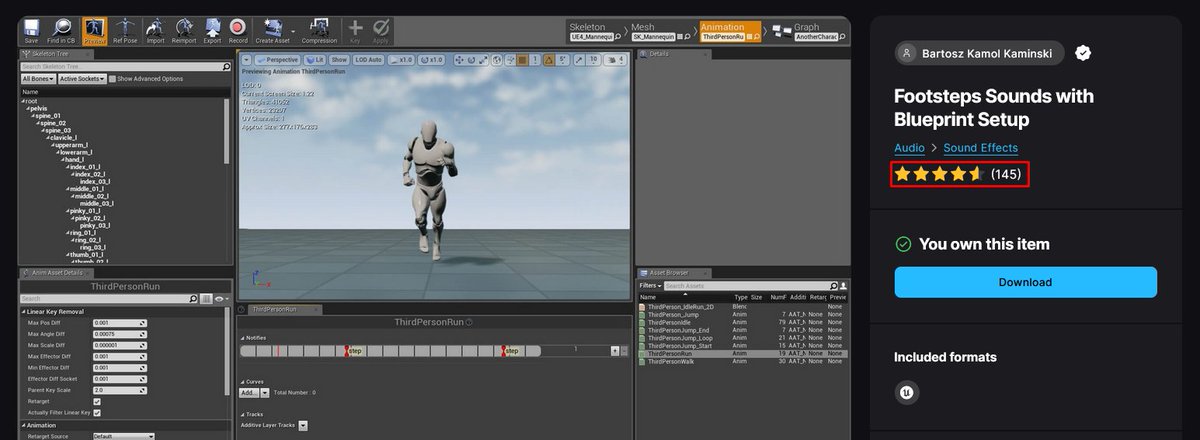
Task: Toggle Actually Filter Linear Key checkbox
Action: tap(97, 412)
